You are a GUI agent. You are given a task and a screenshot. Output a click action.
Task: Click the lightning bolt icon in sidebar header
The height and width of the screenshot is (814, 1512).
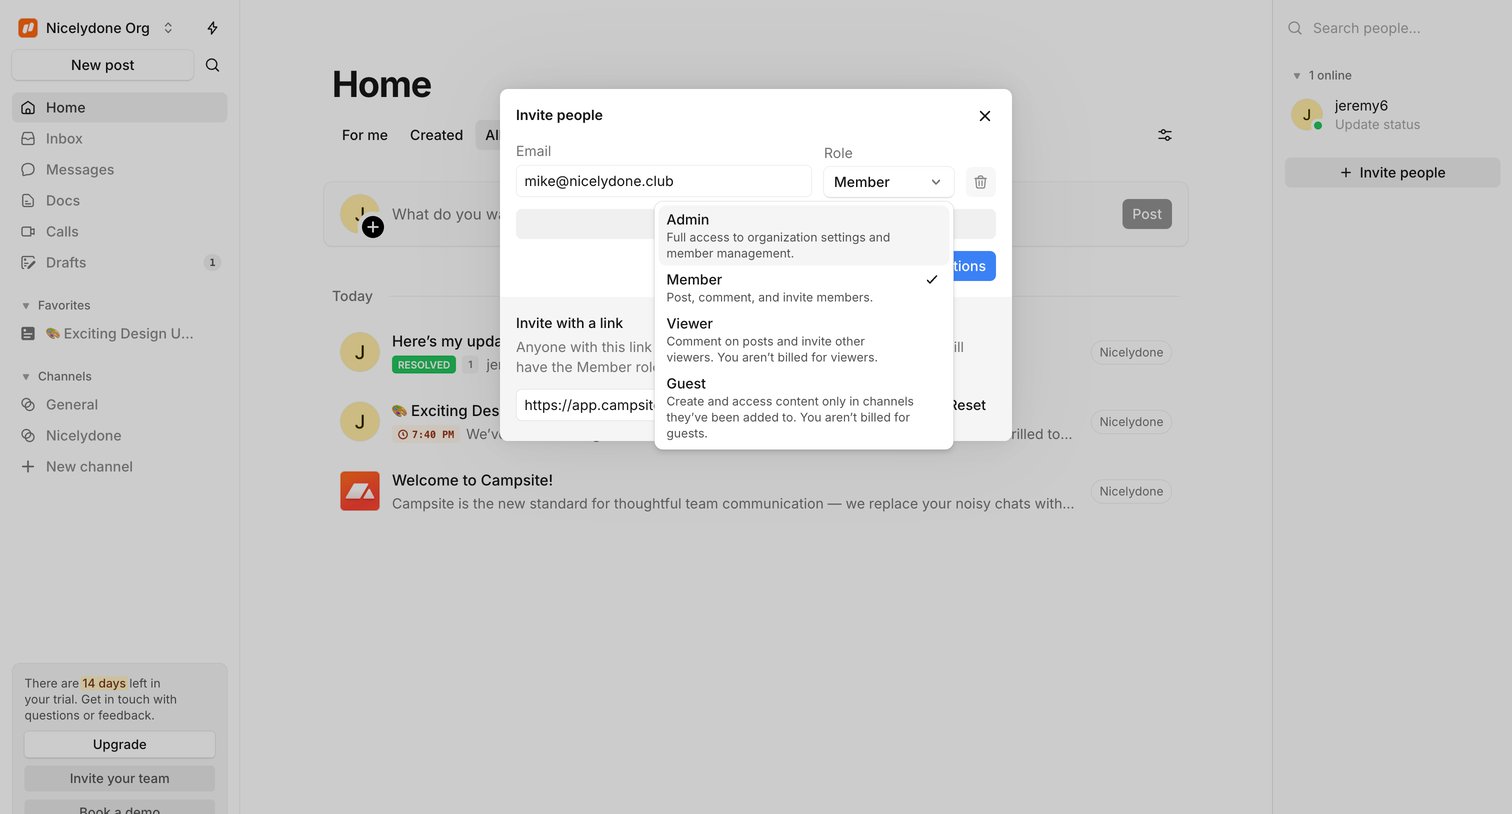tap(212, 28)
